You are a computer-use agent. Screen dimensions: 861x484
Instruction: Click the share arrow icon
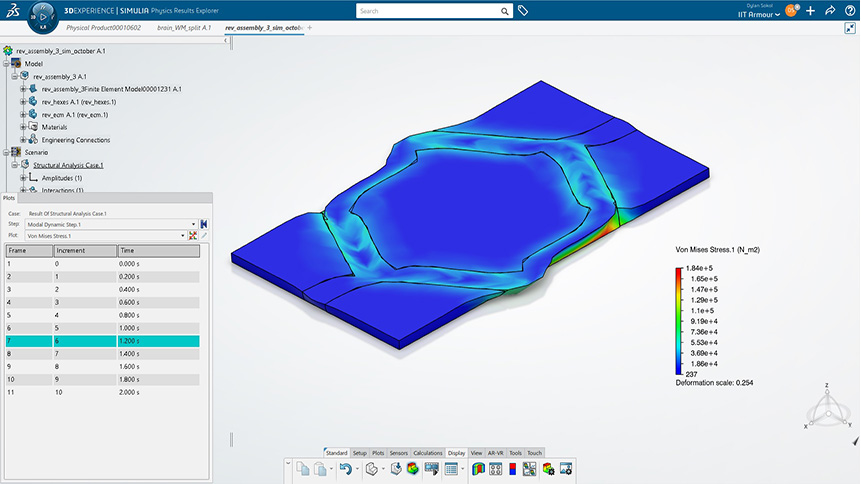(830, 11)
